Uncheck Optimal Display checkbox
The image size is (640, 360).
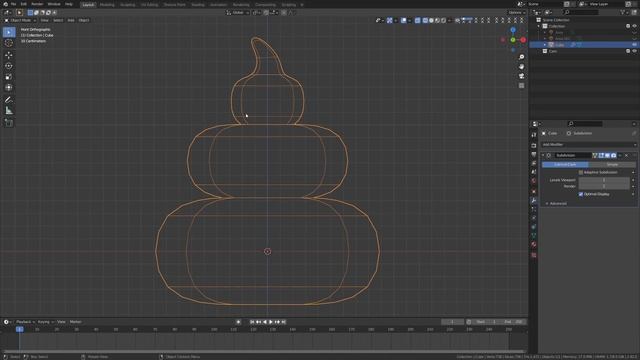pyautogui.click(x=580, y=194)
